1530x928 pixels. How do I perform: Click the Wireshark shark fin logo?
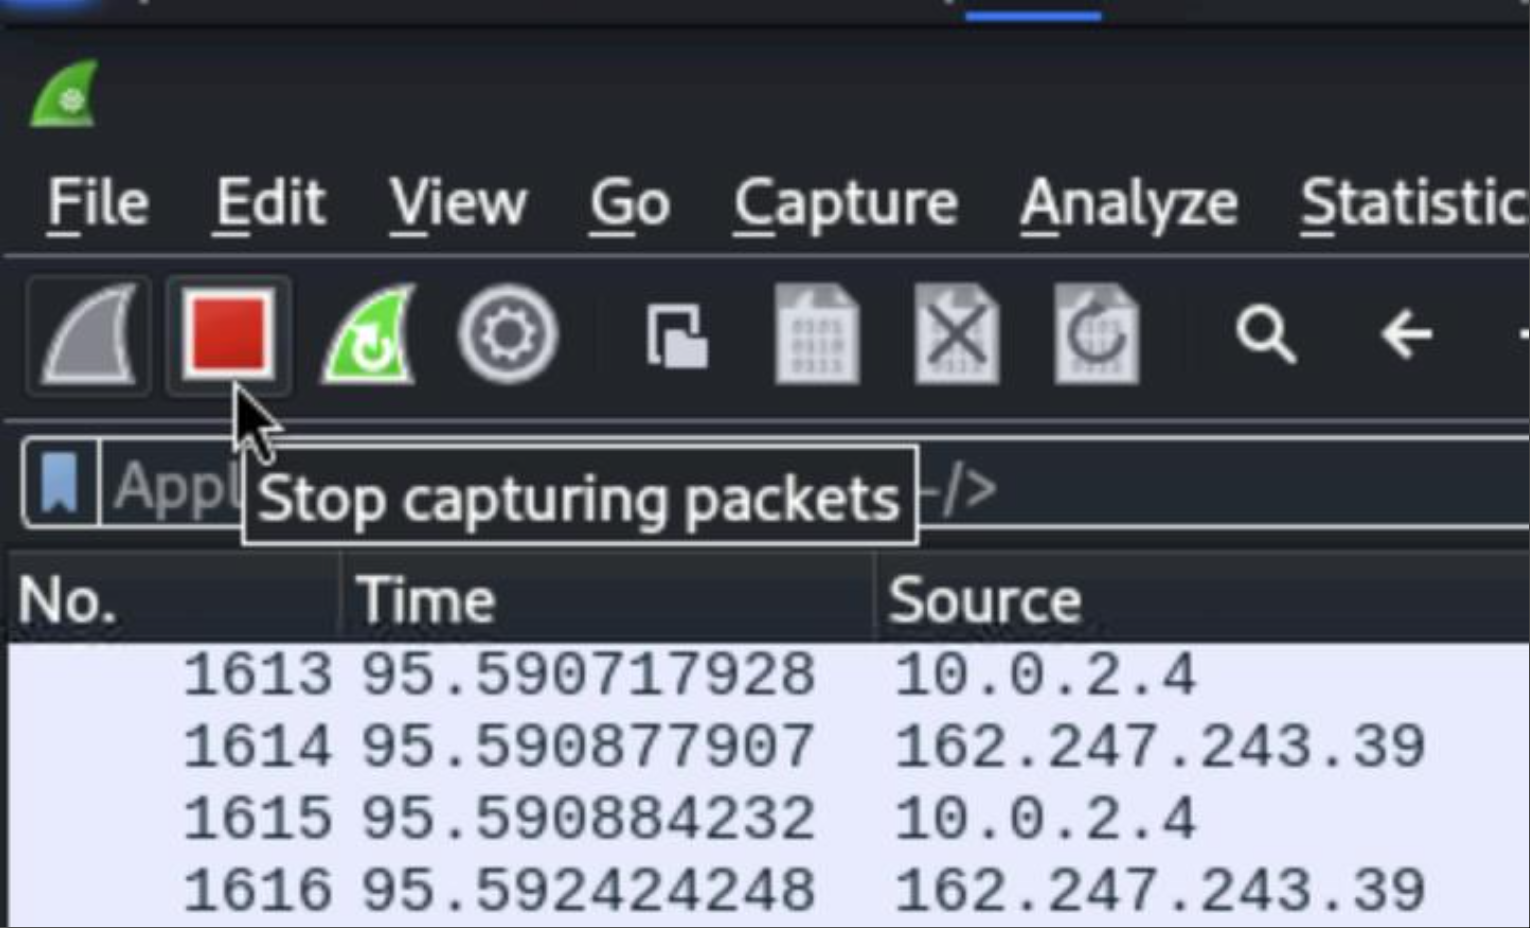click(x=65, y=95)
